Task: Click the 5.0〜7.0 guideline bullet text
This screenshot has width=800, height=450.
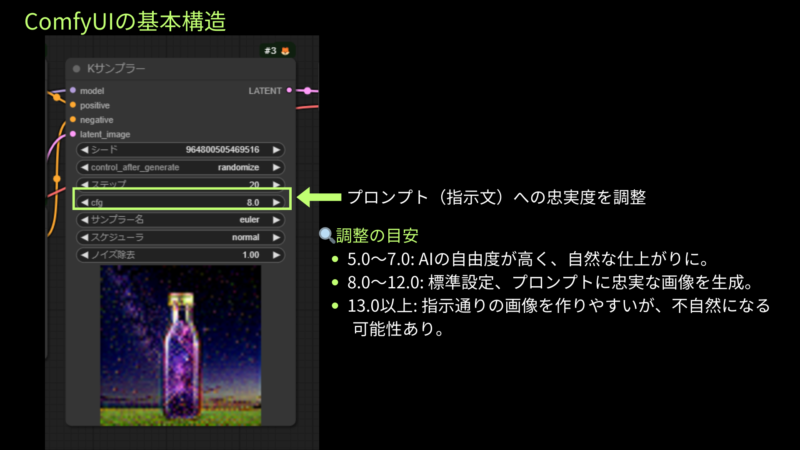Action: coord(529,259)
